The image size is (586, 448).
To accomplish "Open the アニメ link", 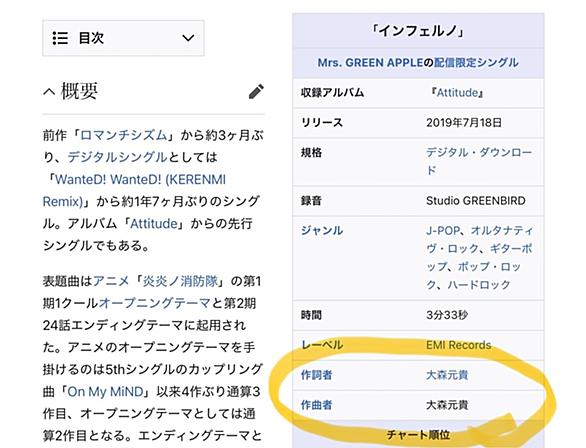I will point(111,281).
